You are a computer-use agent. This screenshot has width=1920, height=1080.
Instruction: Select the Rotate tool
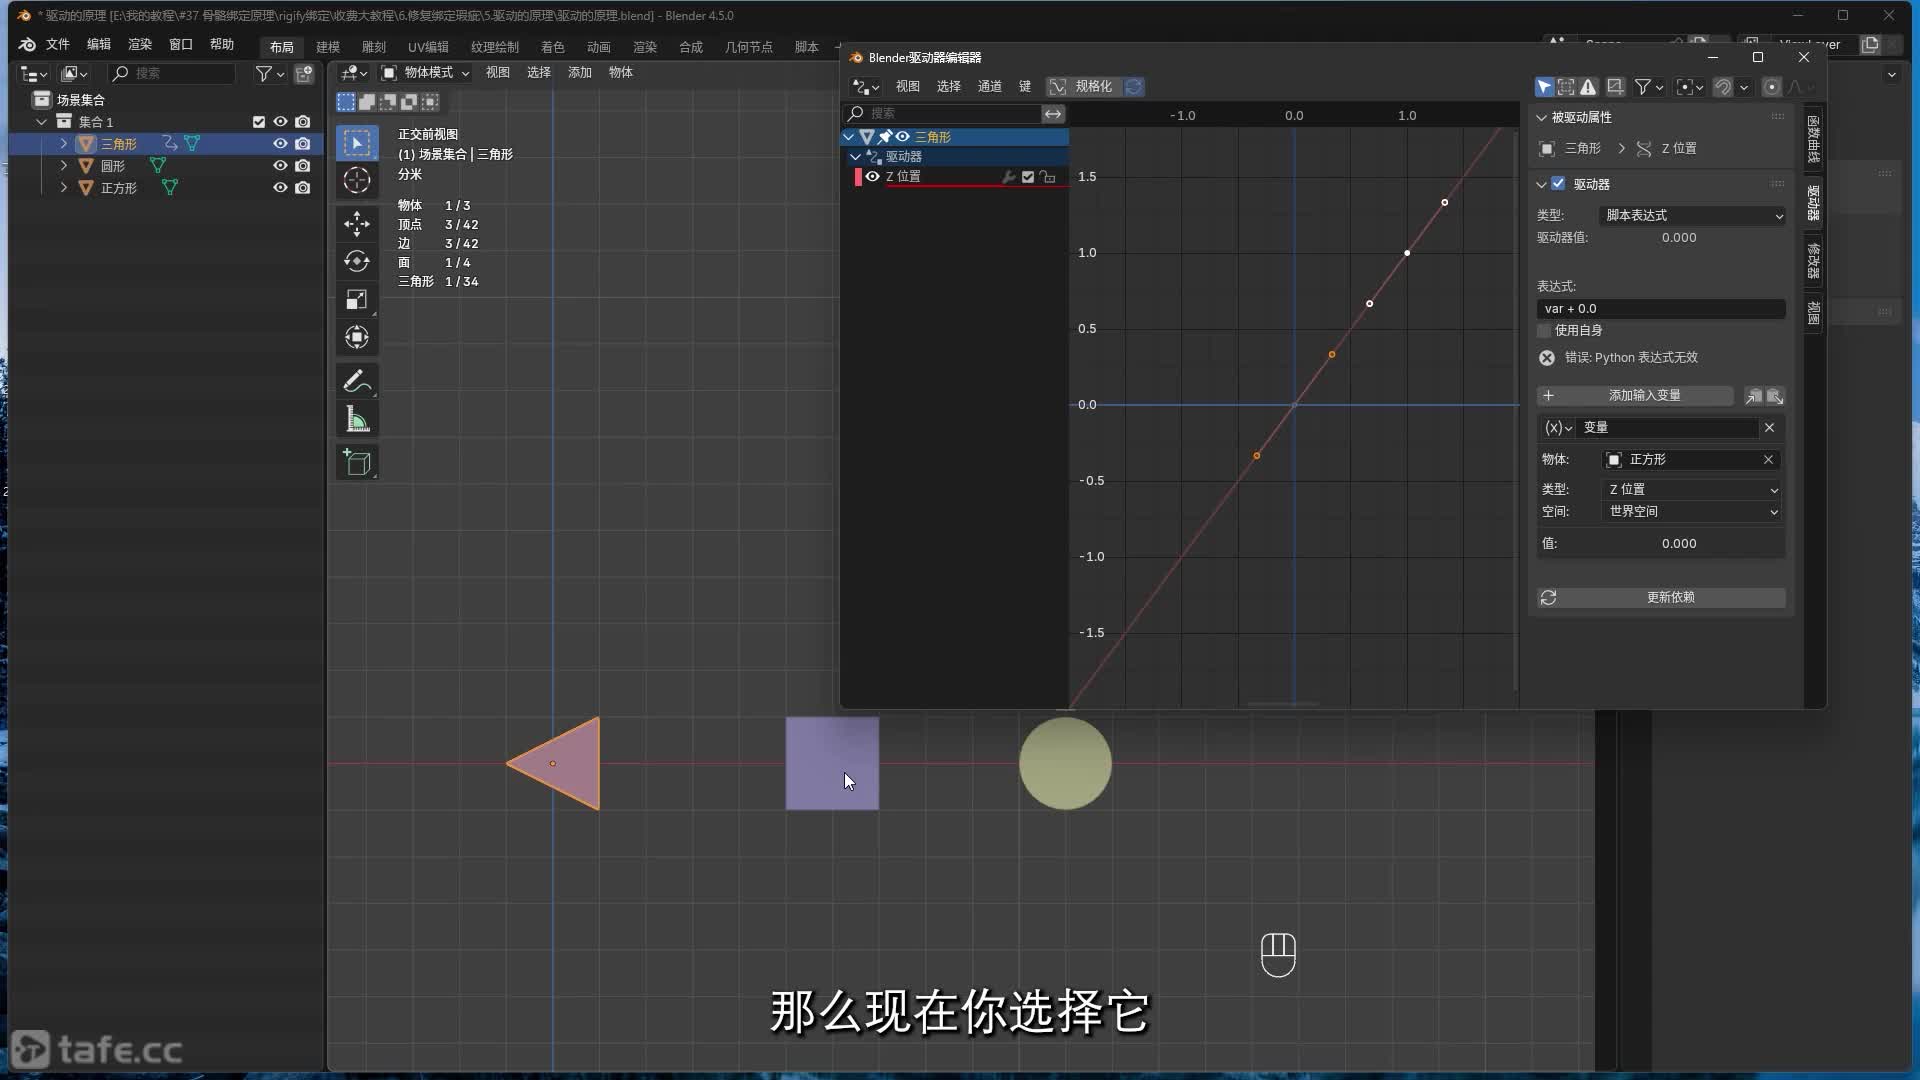357,261
